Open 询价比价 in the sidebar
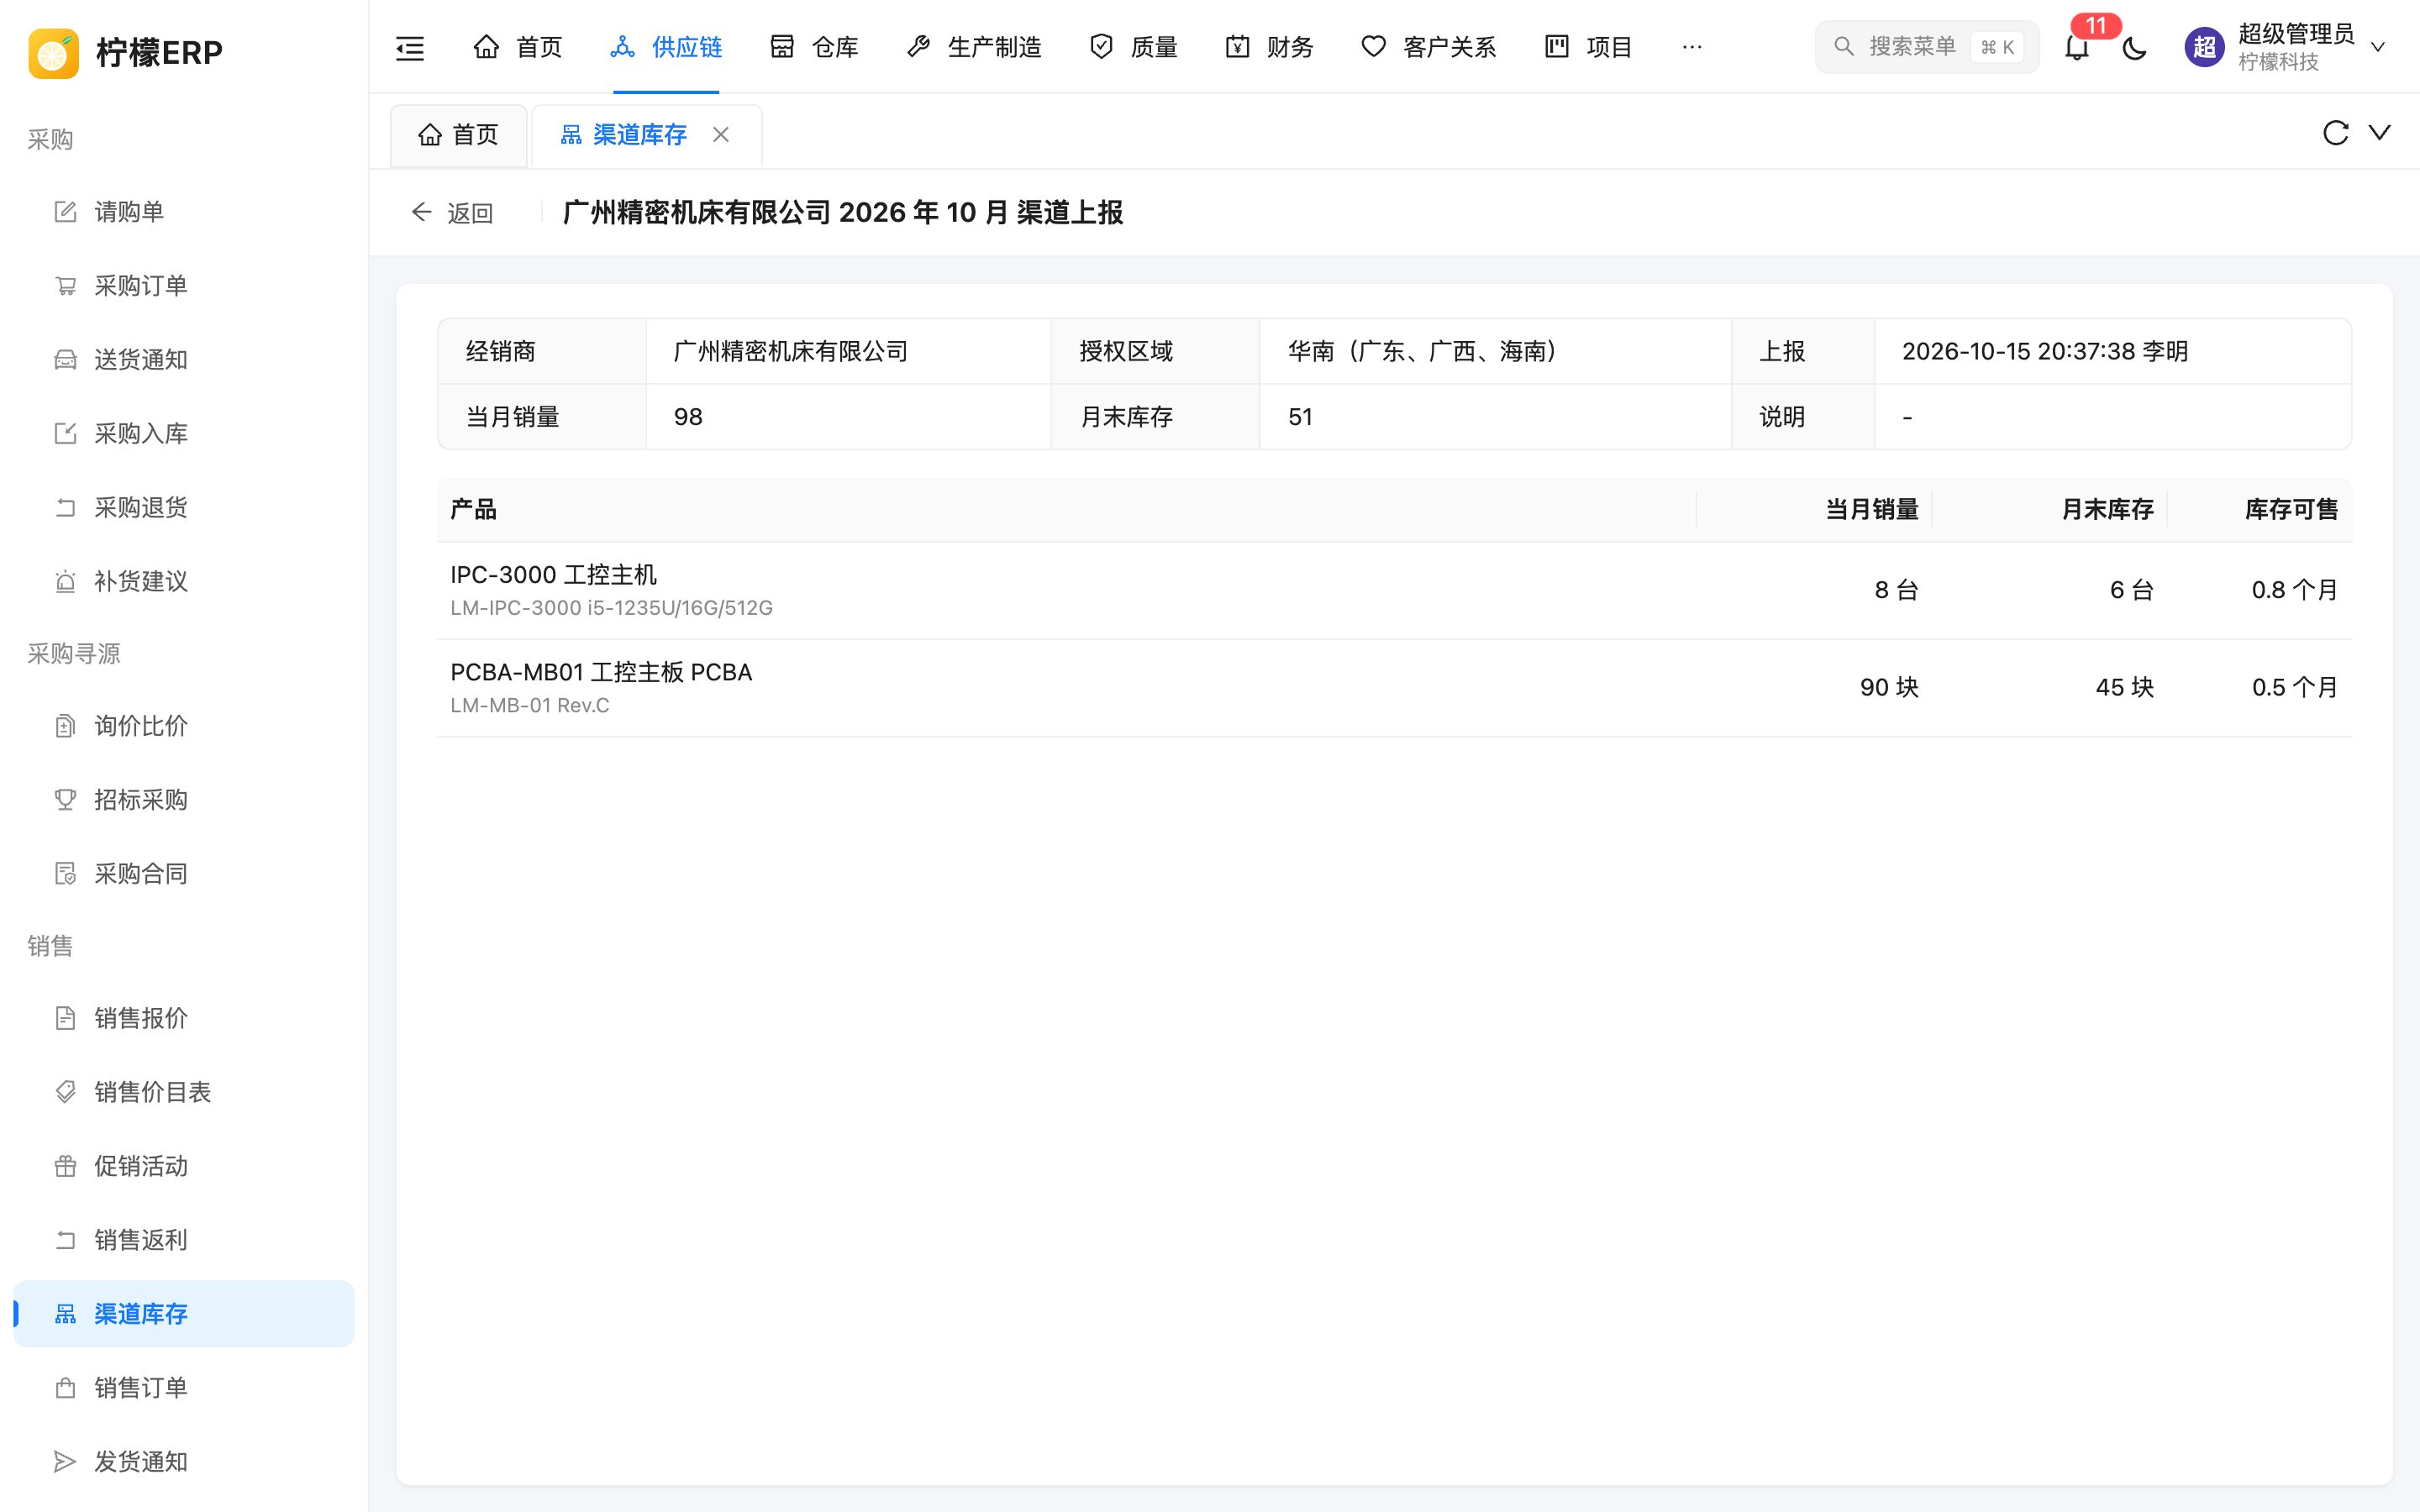Viewport: 2420px width, 1512px height. (x=184, y=726)
